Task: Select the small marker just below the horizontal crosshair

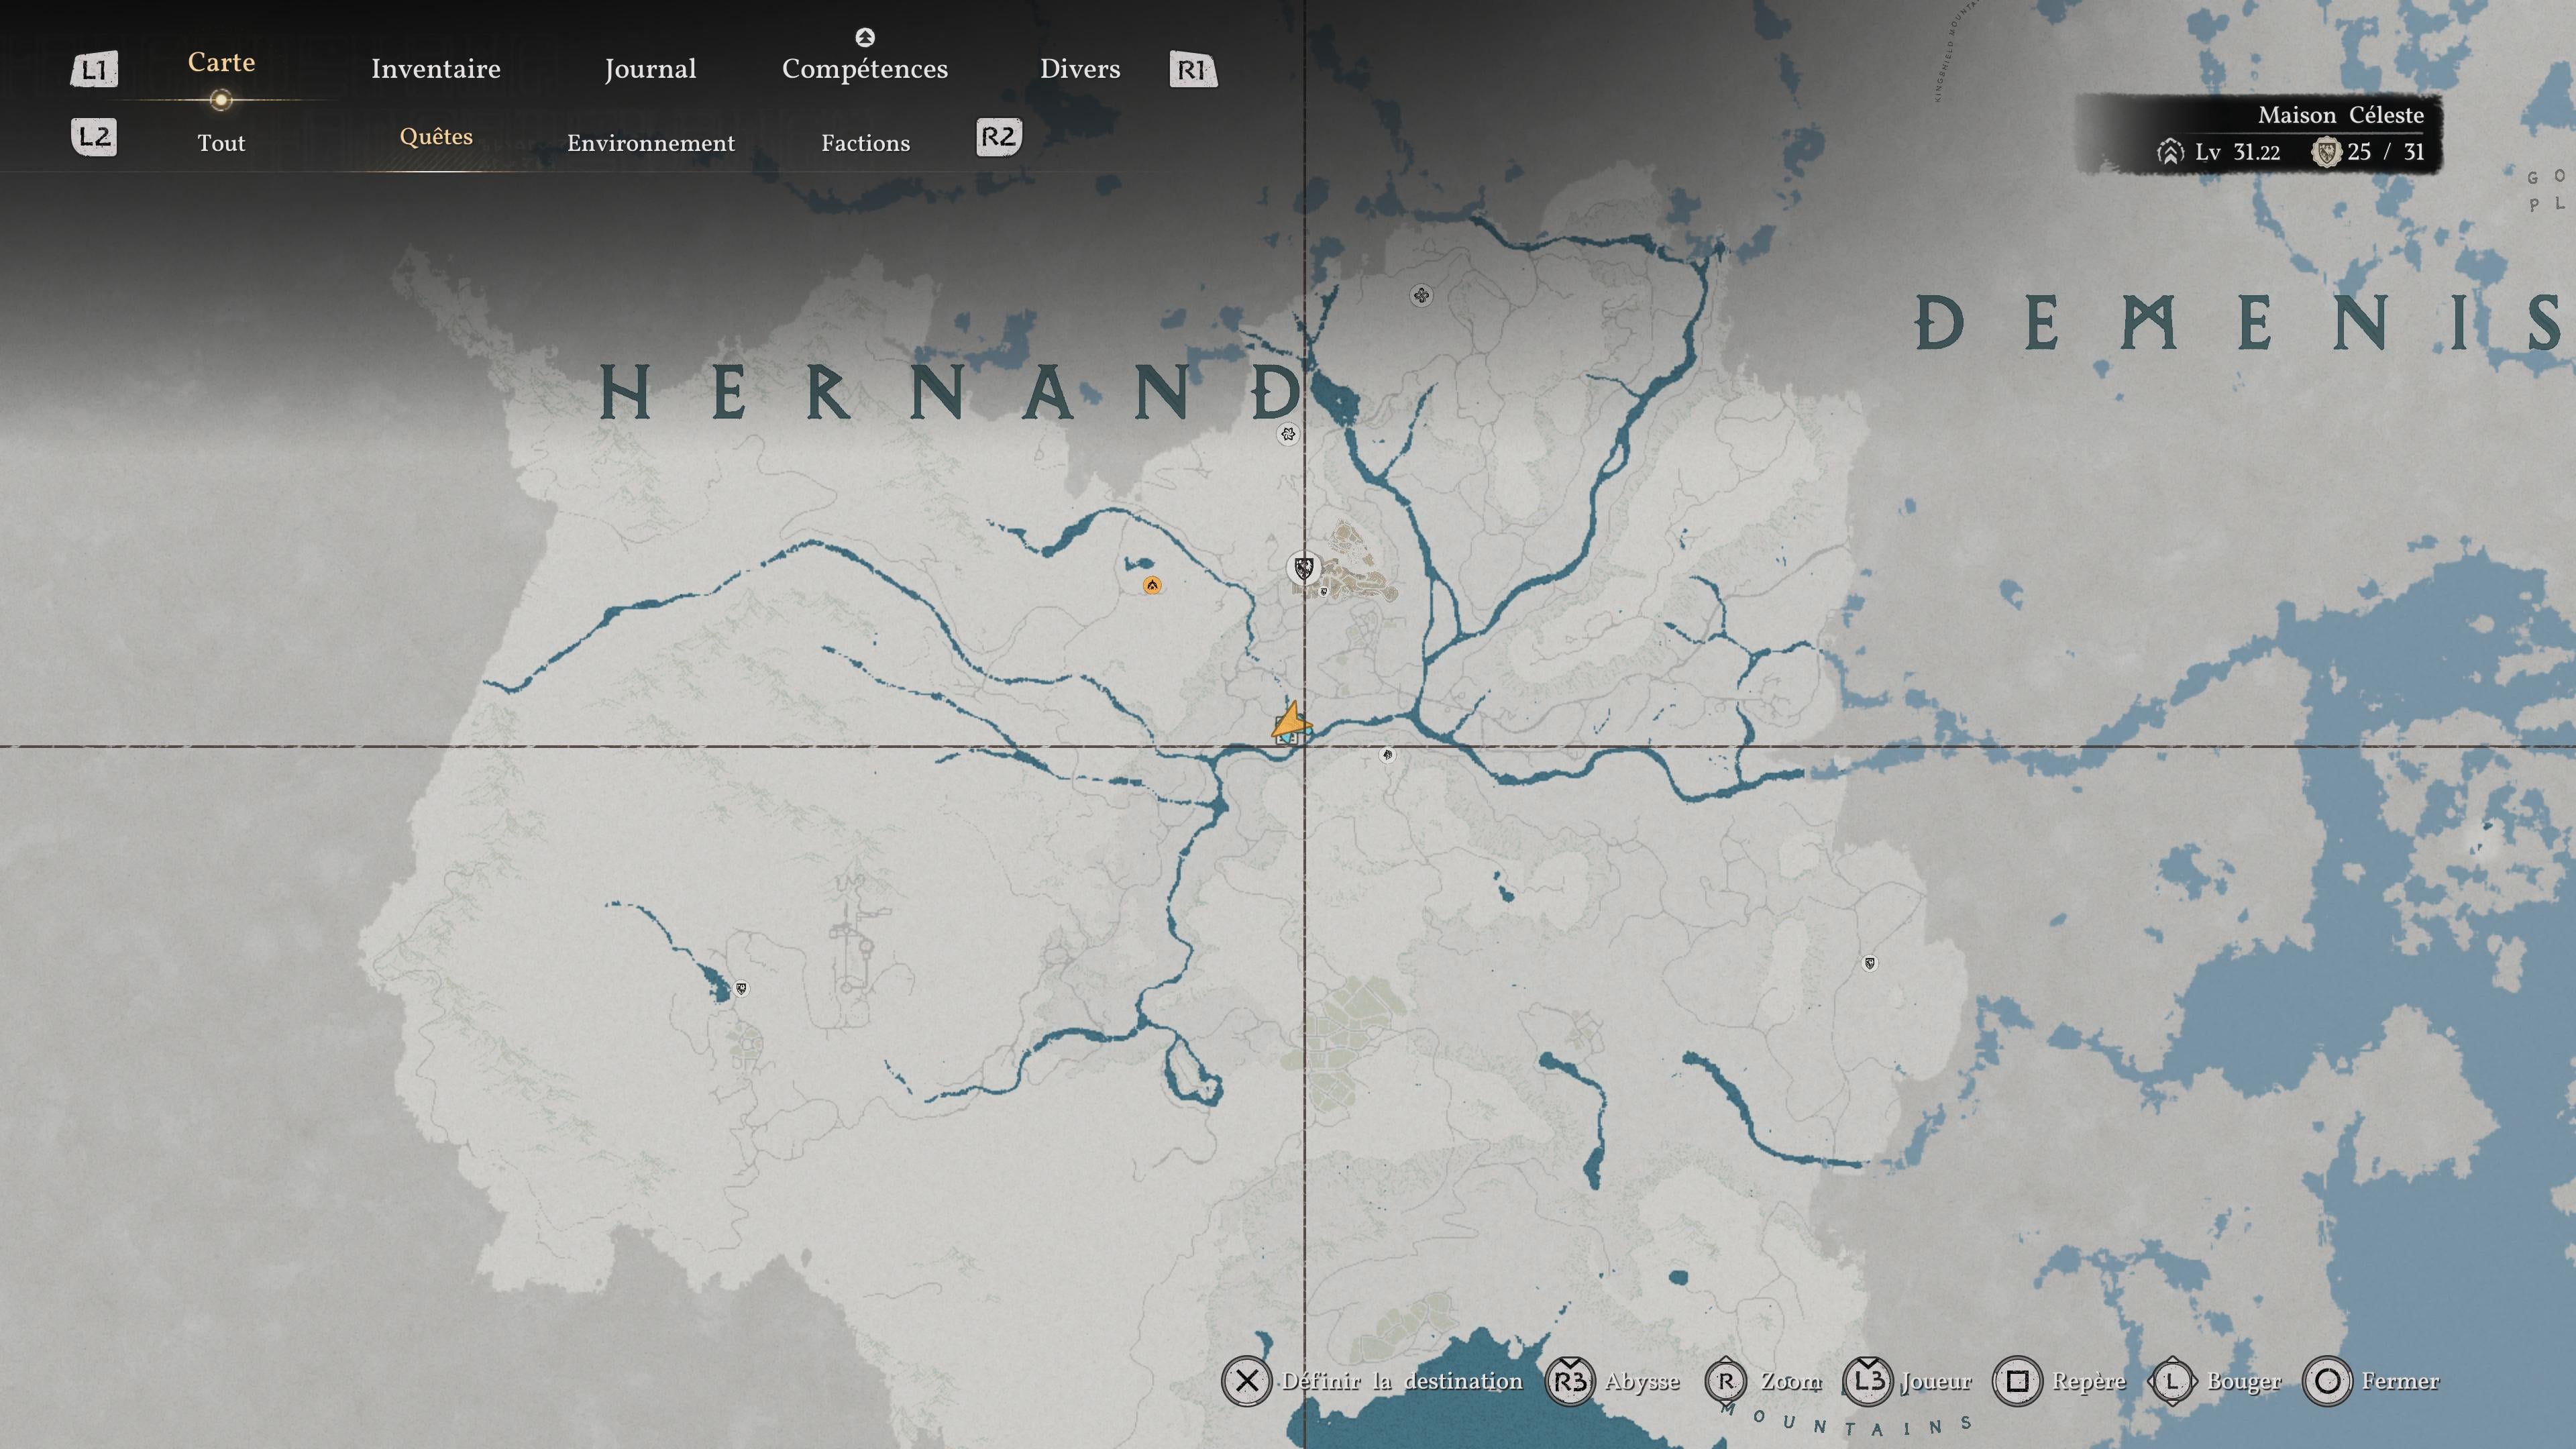Action: coord(1387,755)
